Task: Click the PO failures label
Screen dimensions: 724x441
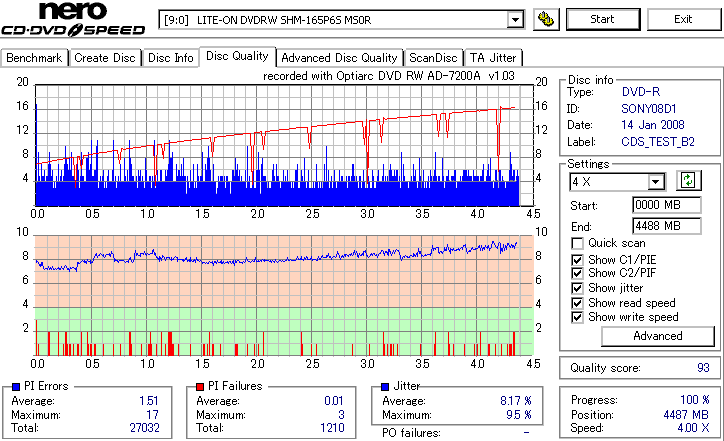Action: pyautogui.click(x=411, y=433)
